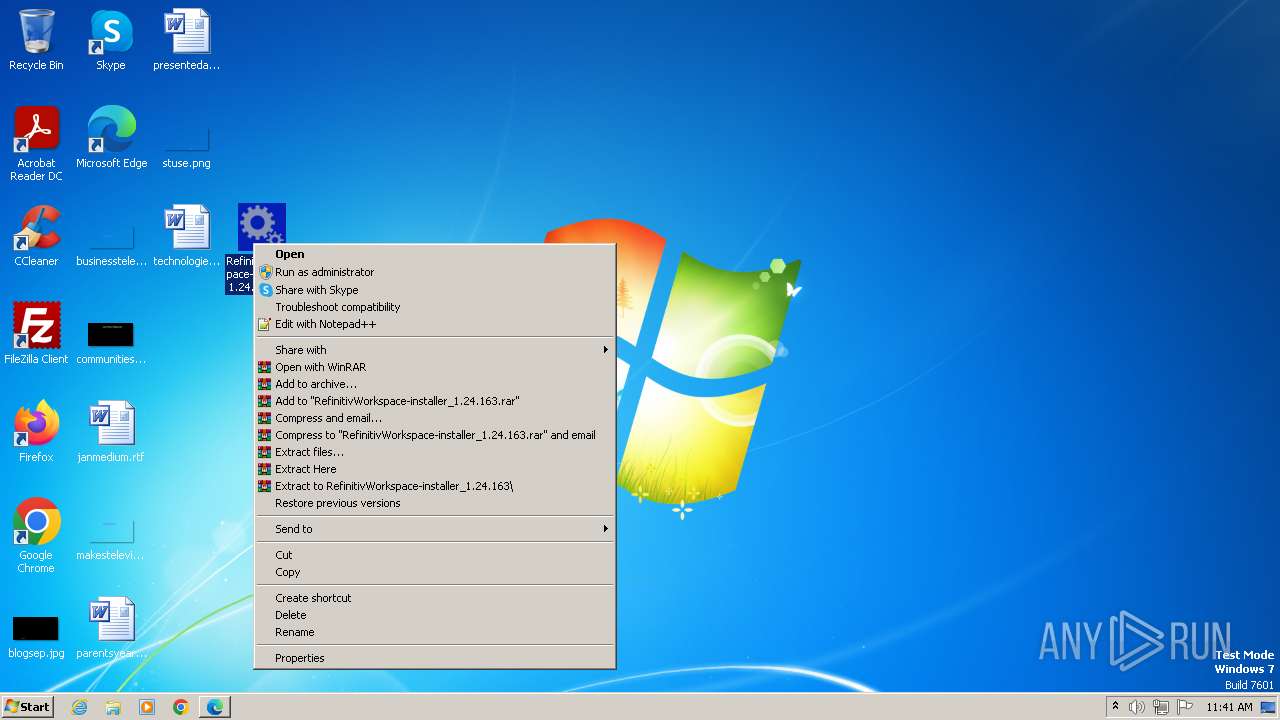This screenshot has width=1280, height=720.
Task: Choose Restore previous versions
Action: click(435, 503)
